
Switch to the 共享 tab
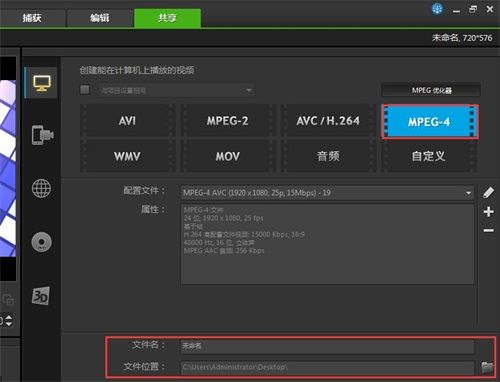tap(167, 18)
